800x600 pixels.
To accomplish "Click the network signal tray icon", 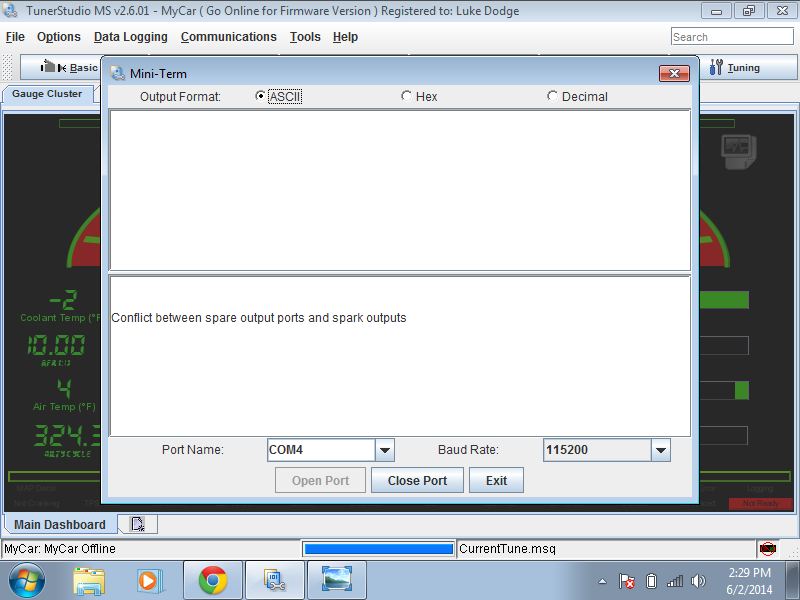I will [674, 581].
